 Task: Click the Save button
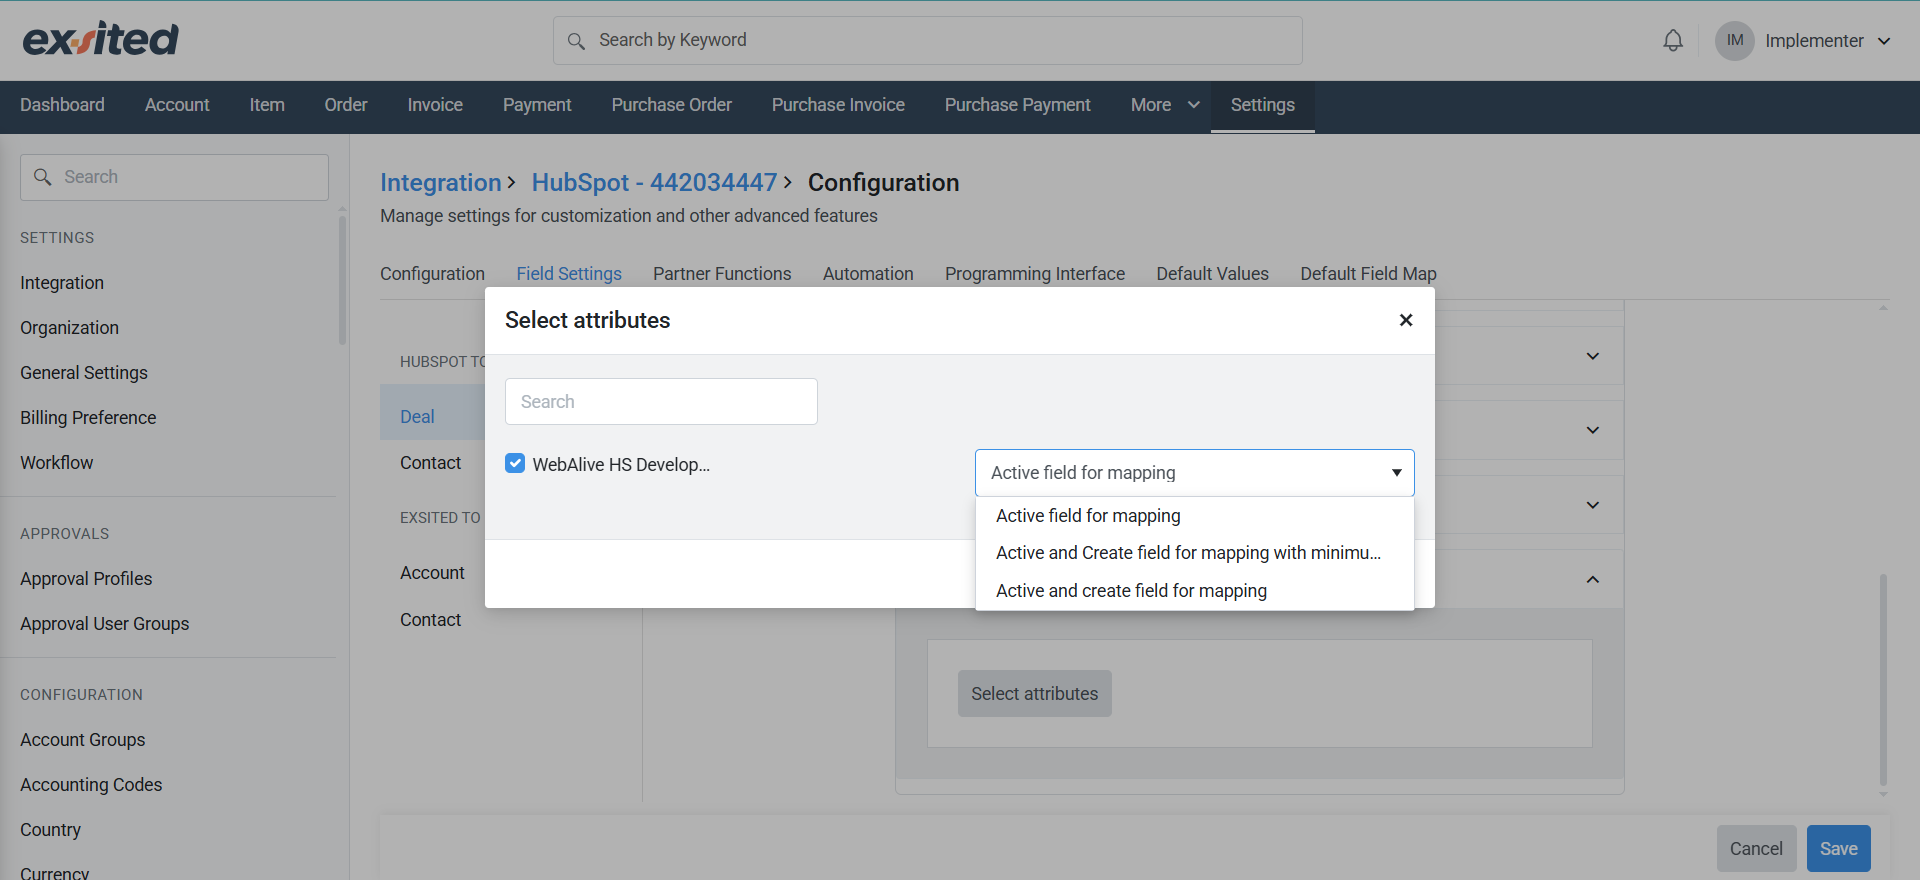1838,849
